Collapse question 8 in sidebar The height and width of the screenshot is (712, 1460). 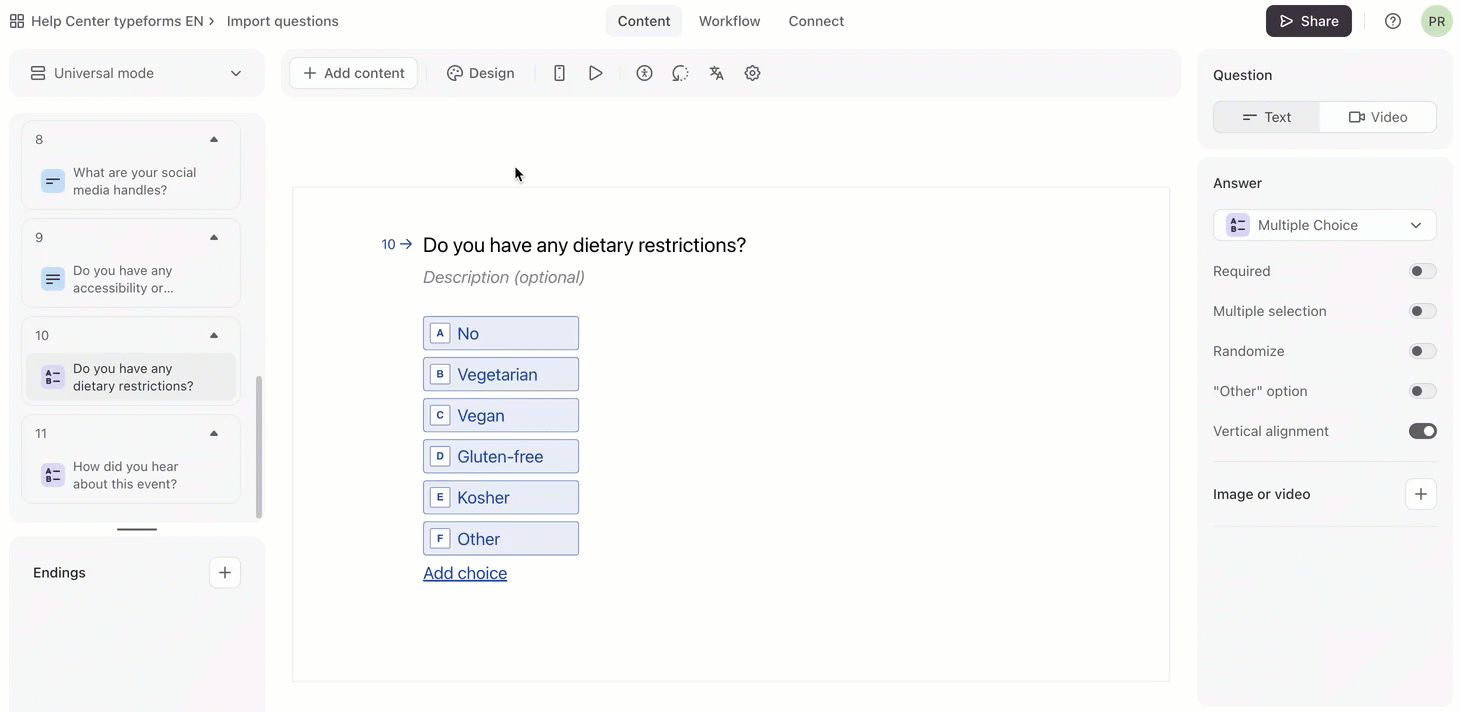tap(214, 139)
